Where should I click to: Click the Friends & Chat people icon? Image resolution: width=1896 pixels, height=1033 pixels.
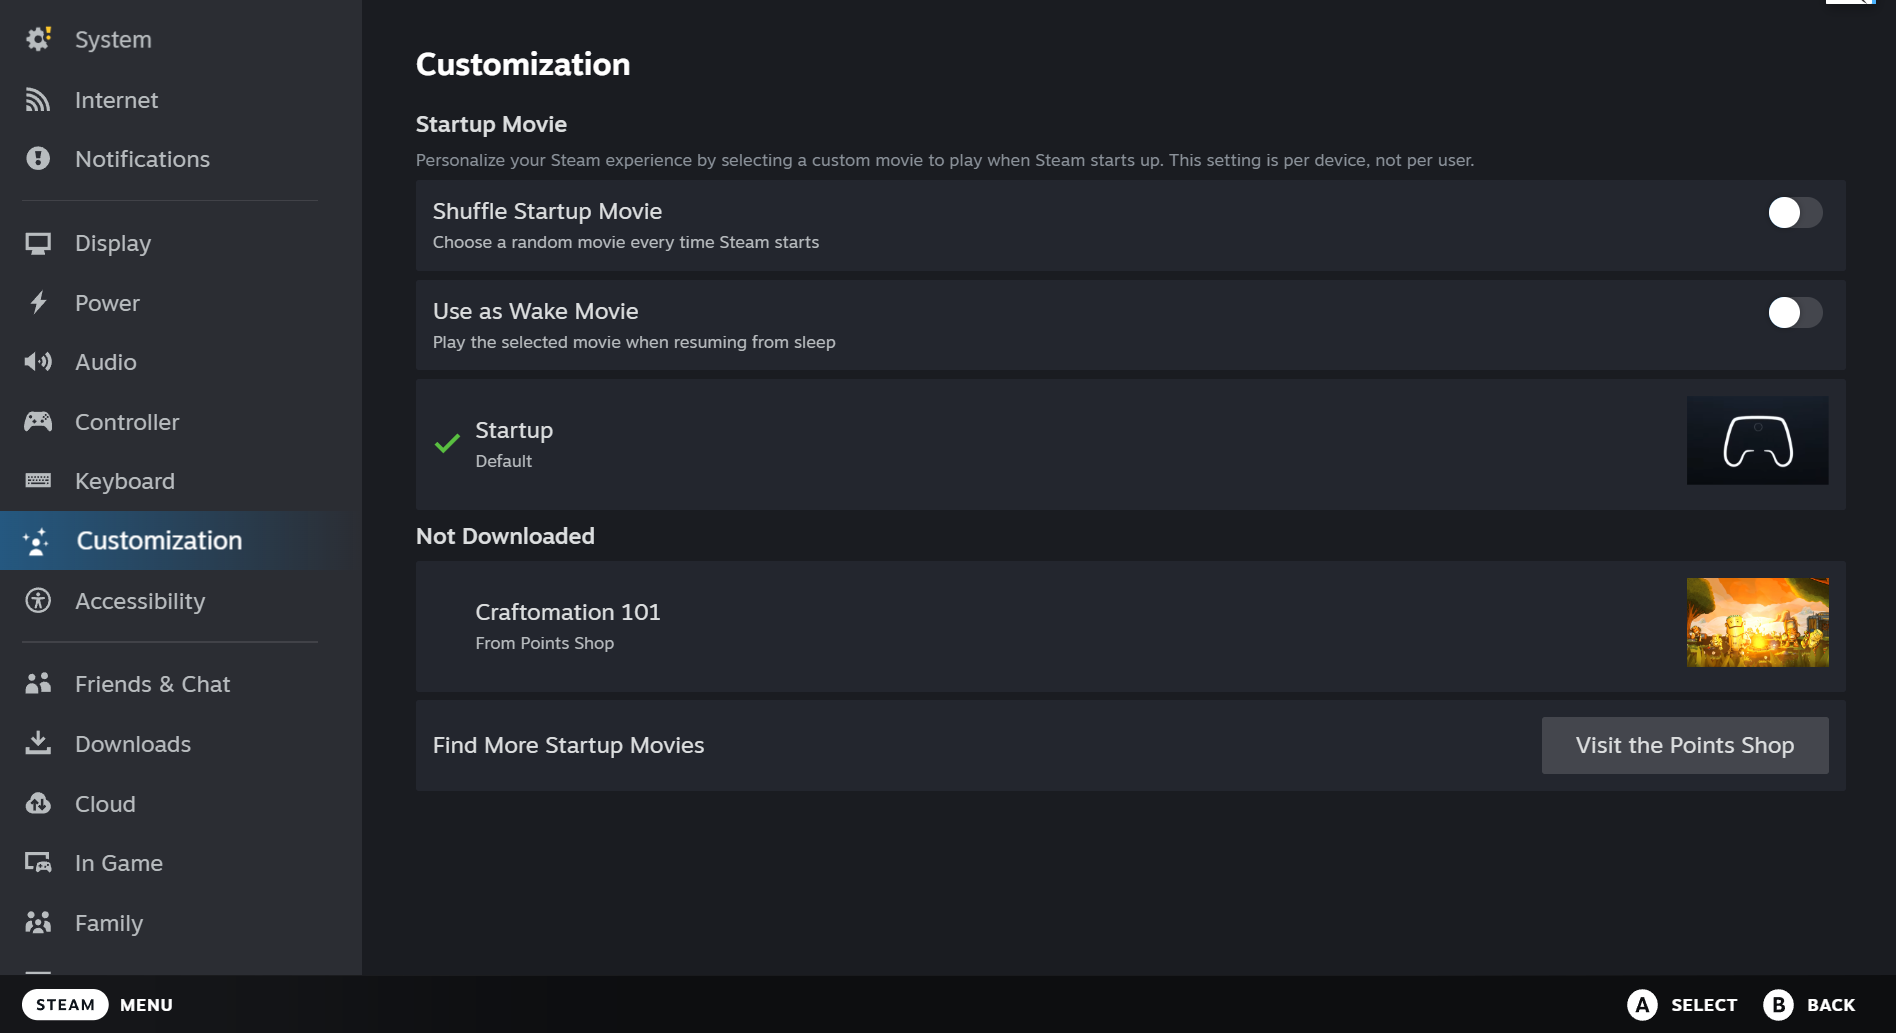(38, 684)
